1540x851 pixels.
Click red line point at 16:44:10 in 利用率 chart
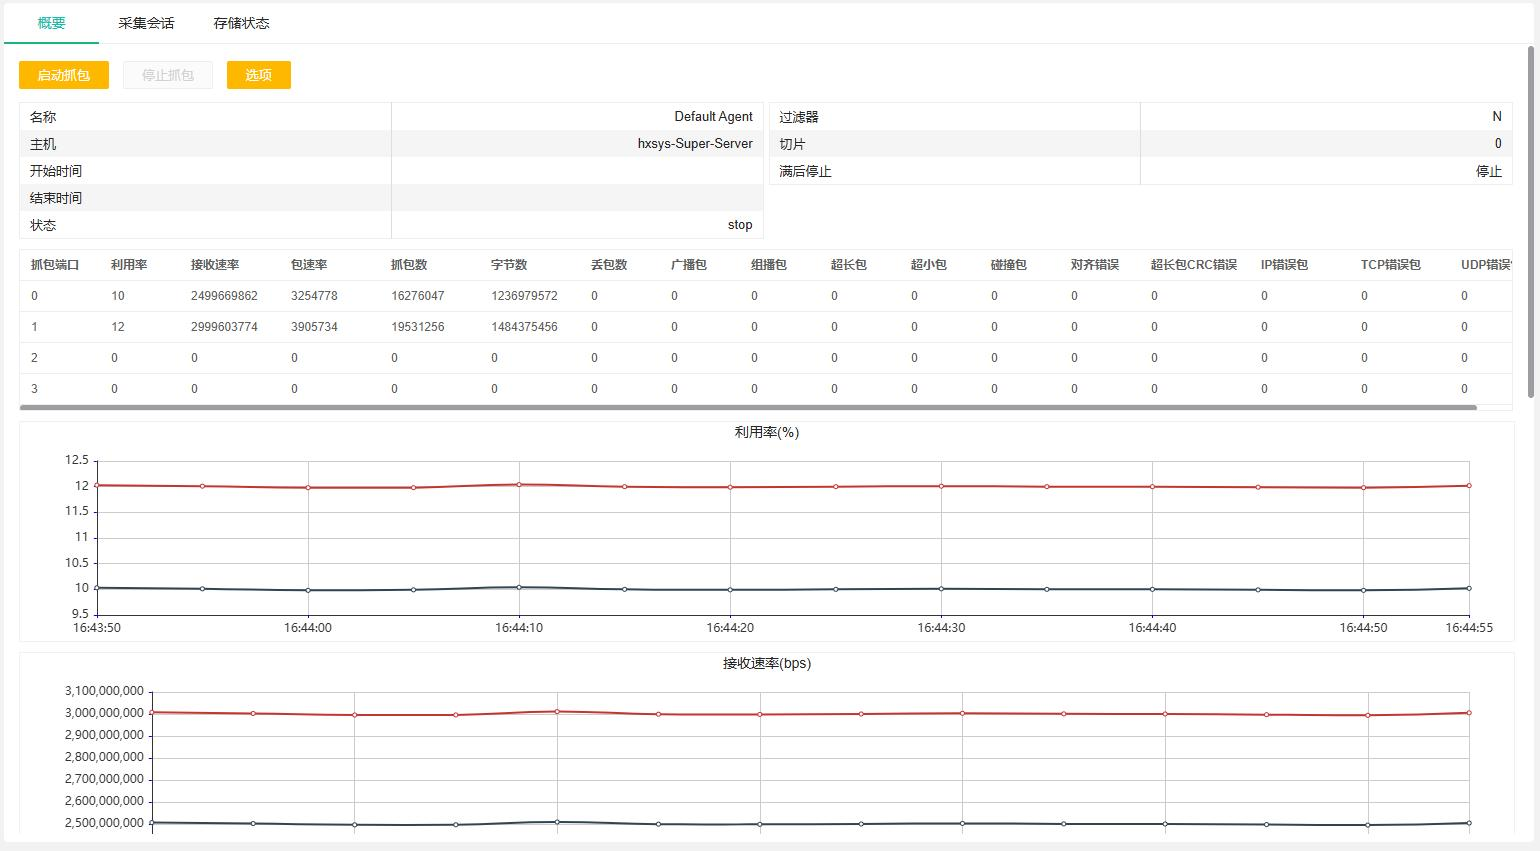coord(519,484)
